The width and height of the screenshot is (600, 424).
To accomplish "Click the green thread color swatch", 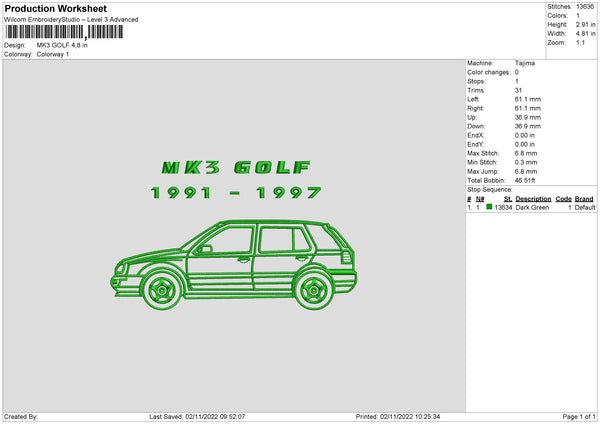I will pyautogui.click(x=489, y=207).
